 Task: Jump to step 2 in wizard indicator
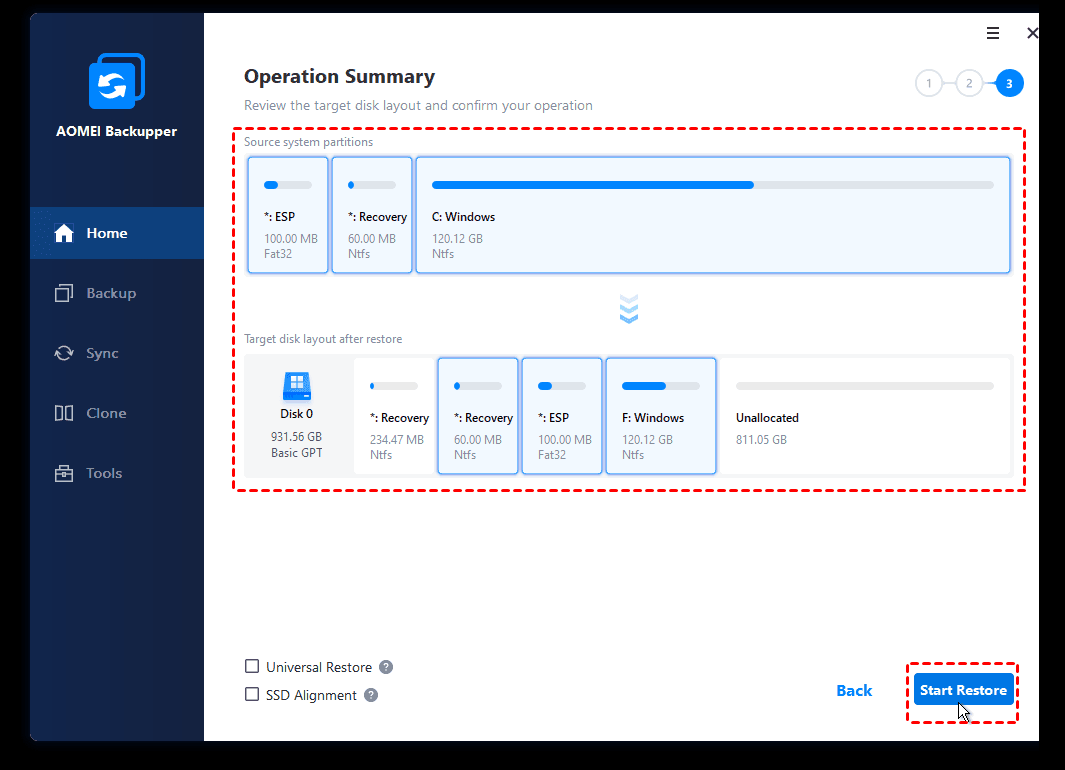tap(969, 84)
